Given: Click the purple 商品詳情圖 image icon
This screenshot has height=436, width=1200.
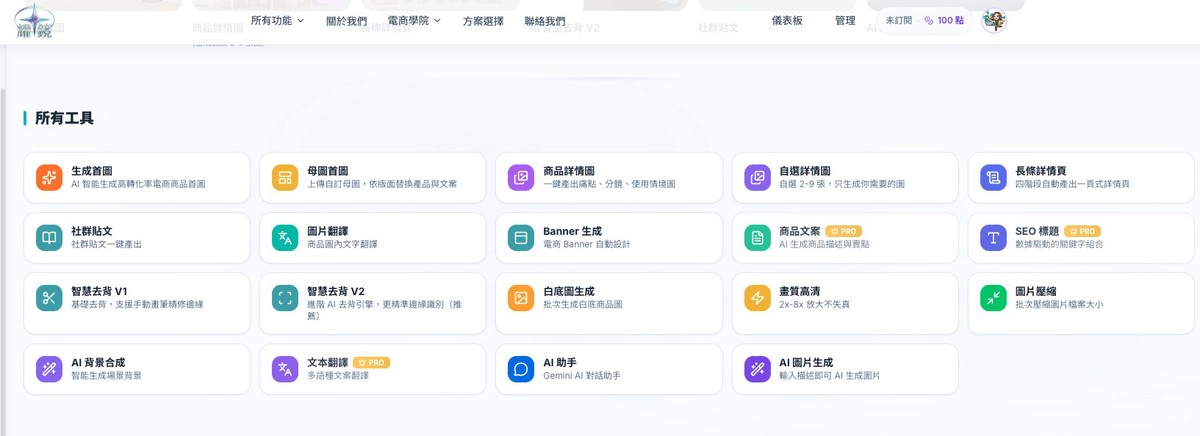Looking at the screenshot, I should pos(521,178).
